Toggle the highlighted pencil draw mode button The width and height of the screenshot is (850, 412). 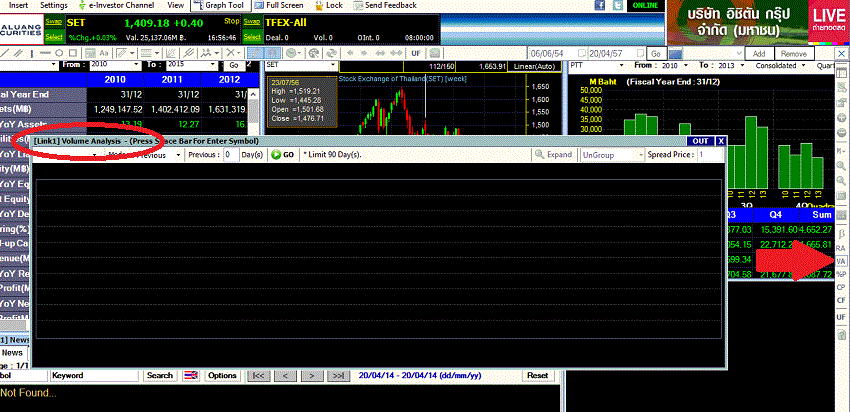[255, 53]
